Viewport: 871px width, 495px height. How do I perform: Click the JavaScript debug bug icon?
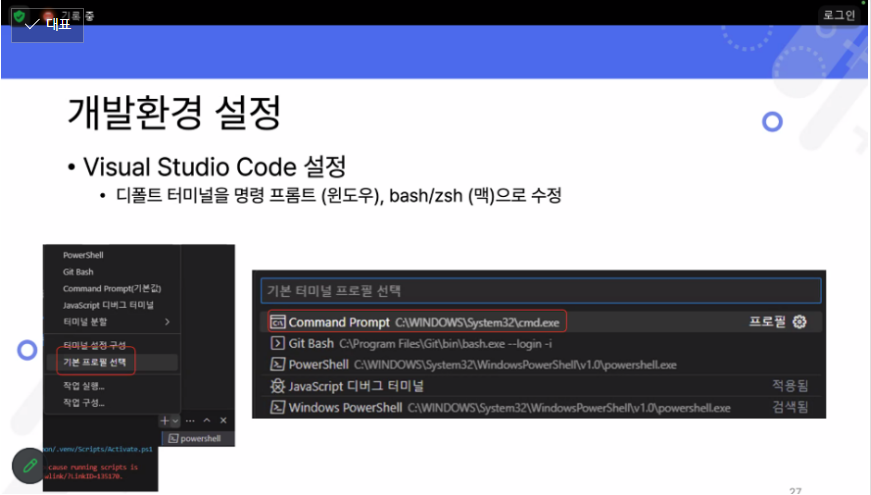point(278,386)
